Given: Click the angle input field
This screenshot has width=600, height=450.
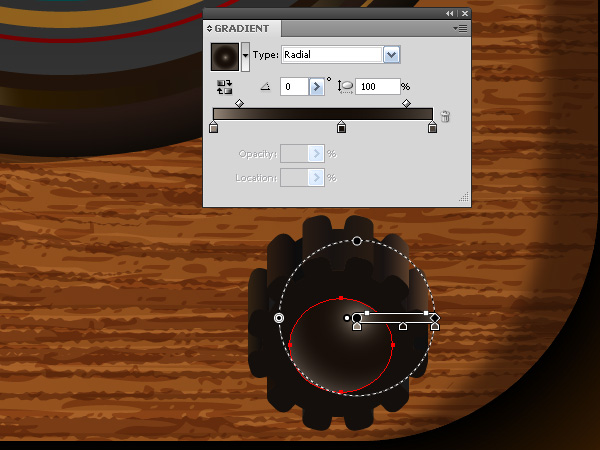Looking at the screenshot, I should [294, 87].
